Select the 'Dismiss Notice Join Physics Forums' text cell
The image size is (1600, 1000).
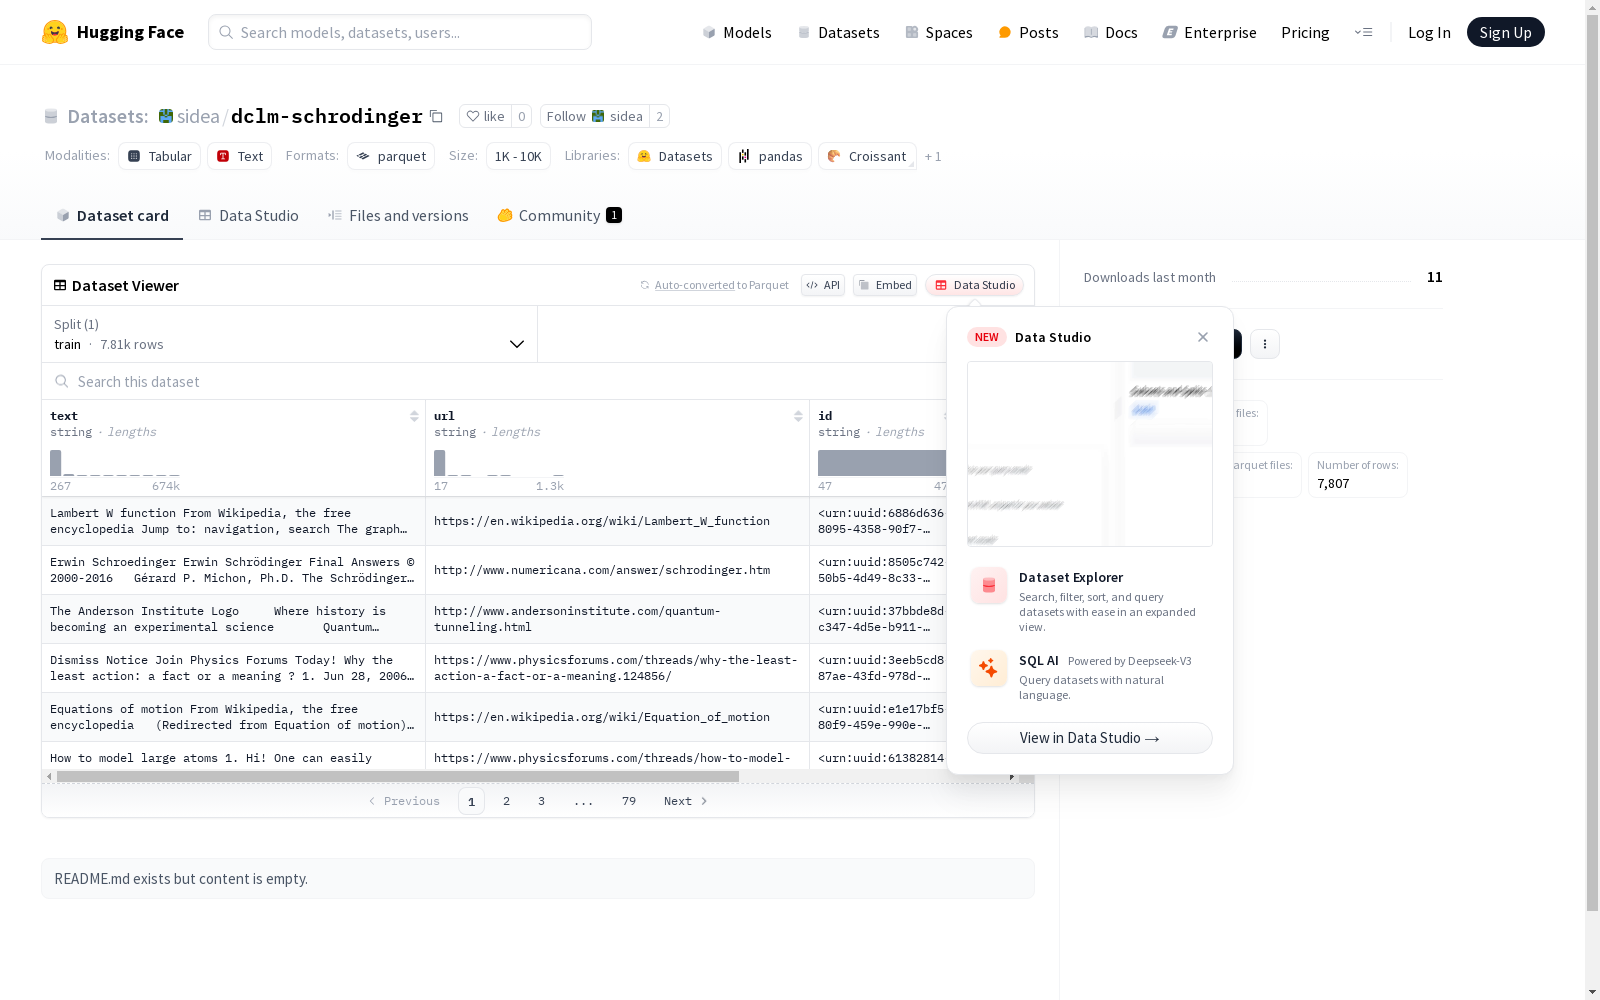click(x=233, y=668)
